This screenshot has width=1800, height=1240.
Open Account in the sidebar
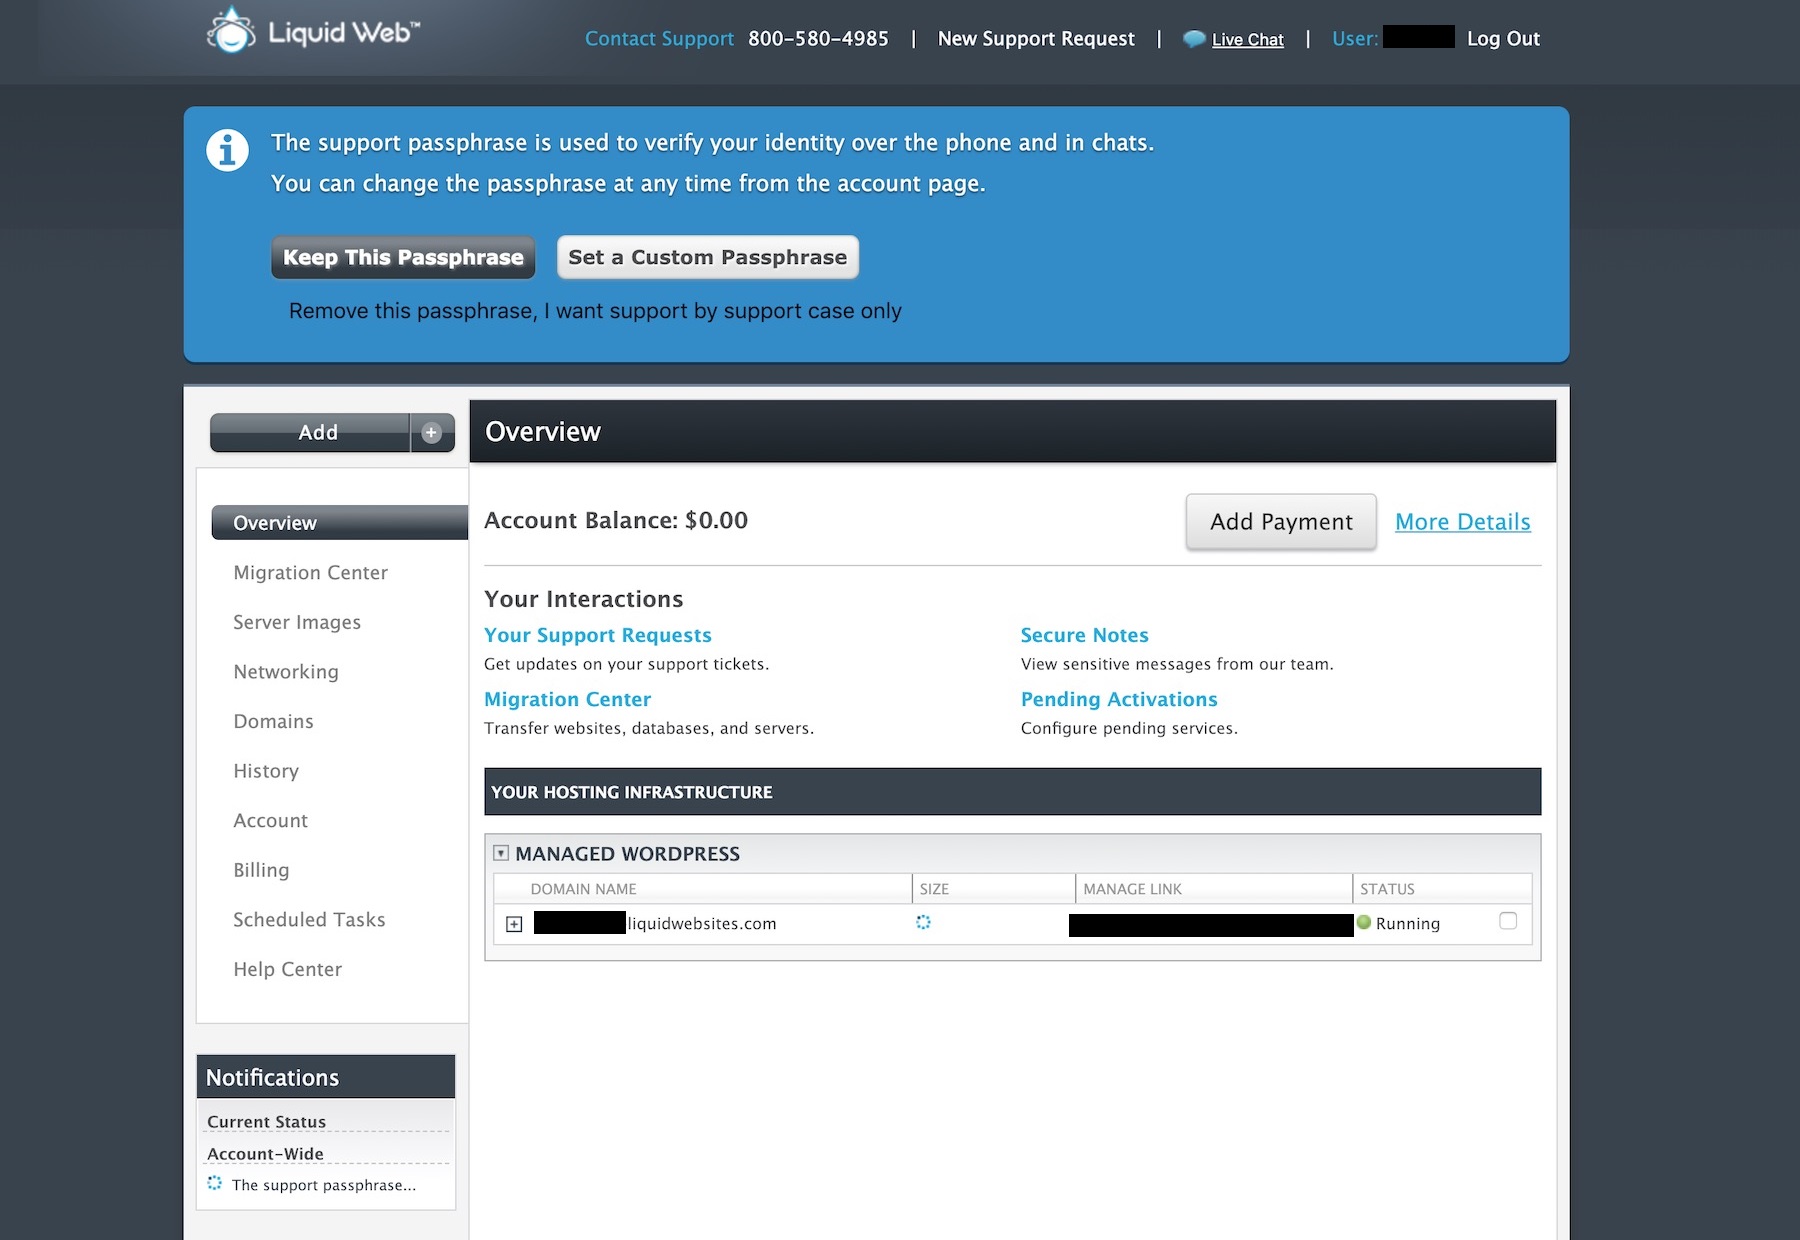(270, 821)
